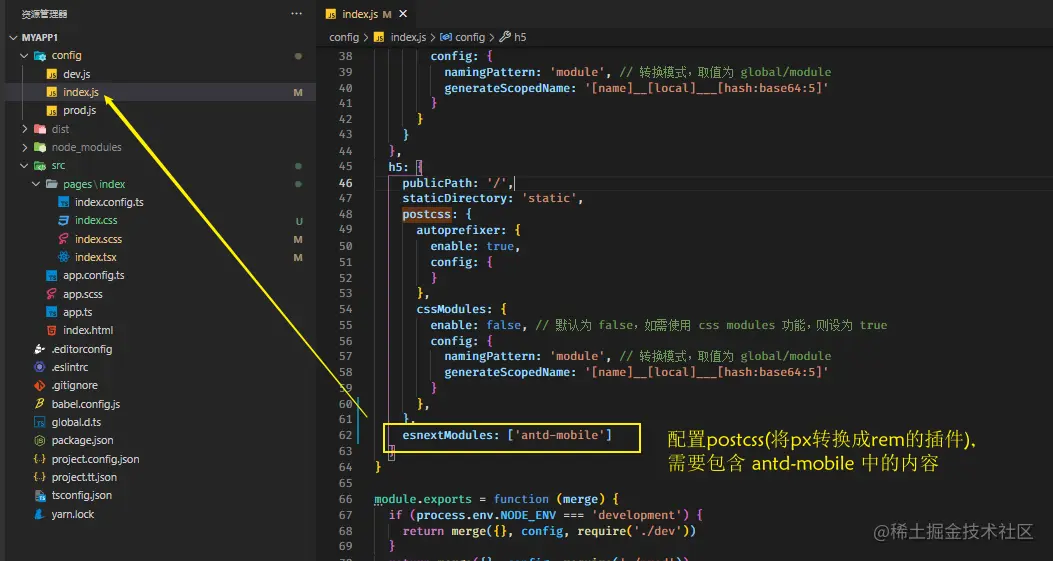Click staticDirectory on line 47
The image size is (1053, 561).
coord(455,198)
